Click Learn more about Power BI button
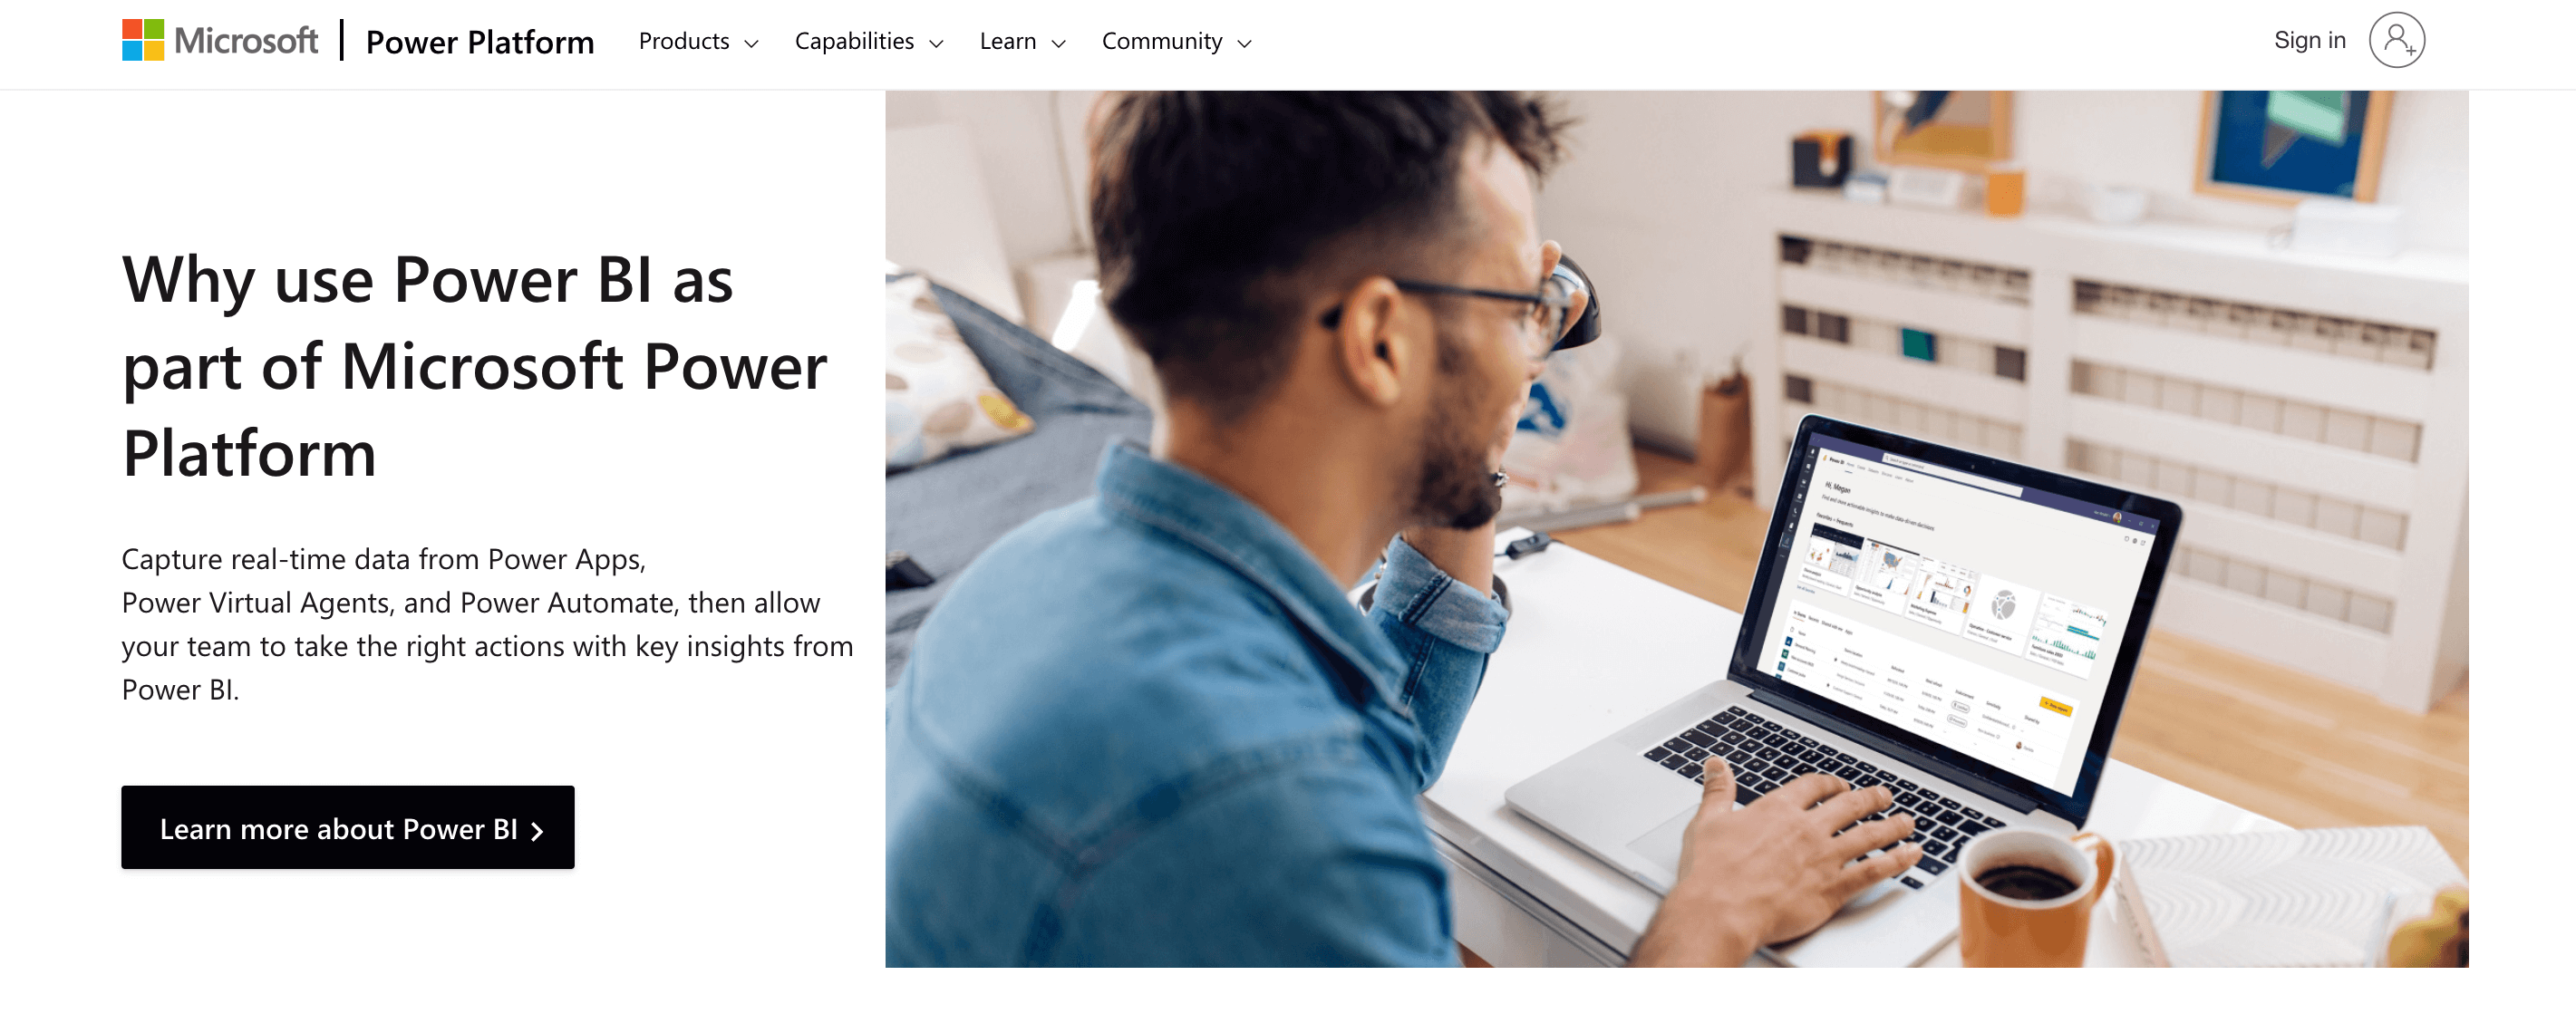The image size is (2576, 1033). (x=348, y=827)
